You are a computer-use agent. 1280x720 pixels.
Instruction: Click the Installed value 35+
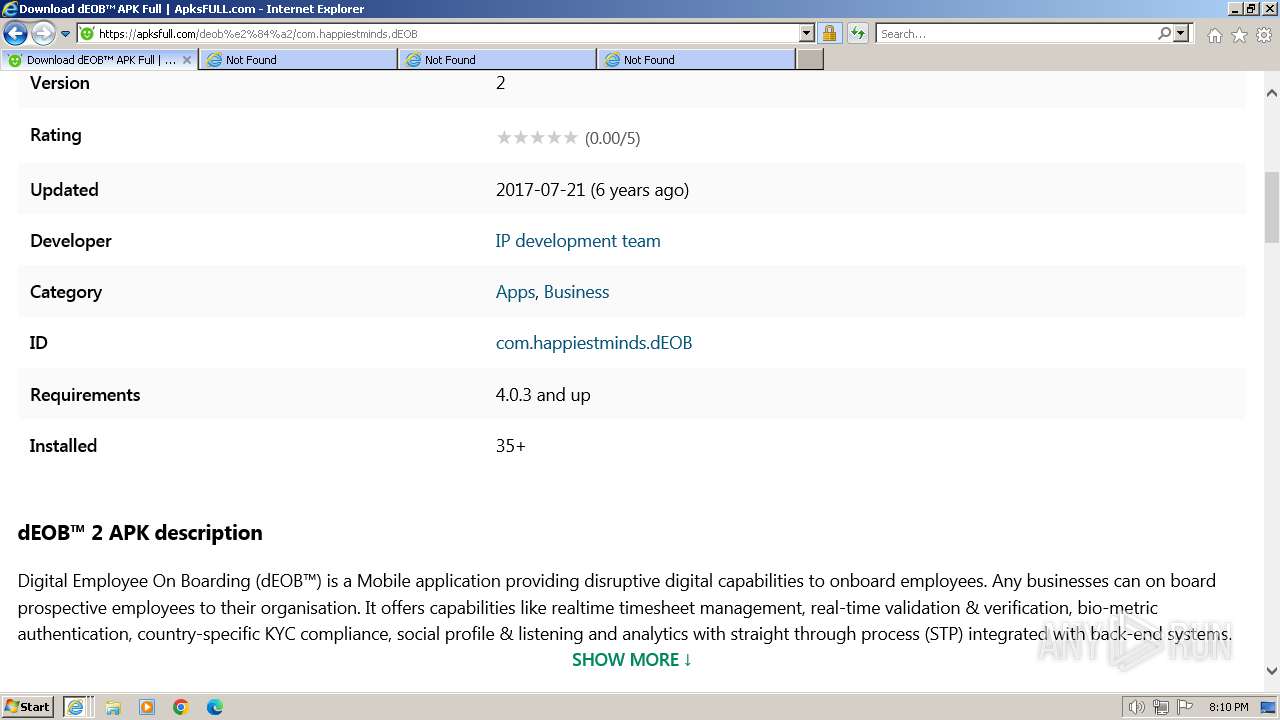click(511, 446)
